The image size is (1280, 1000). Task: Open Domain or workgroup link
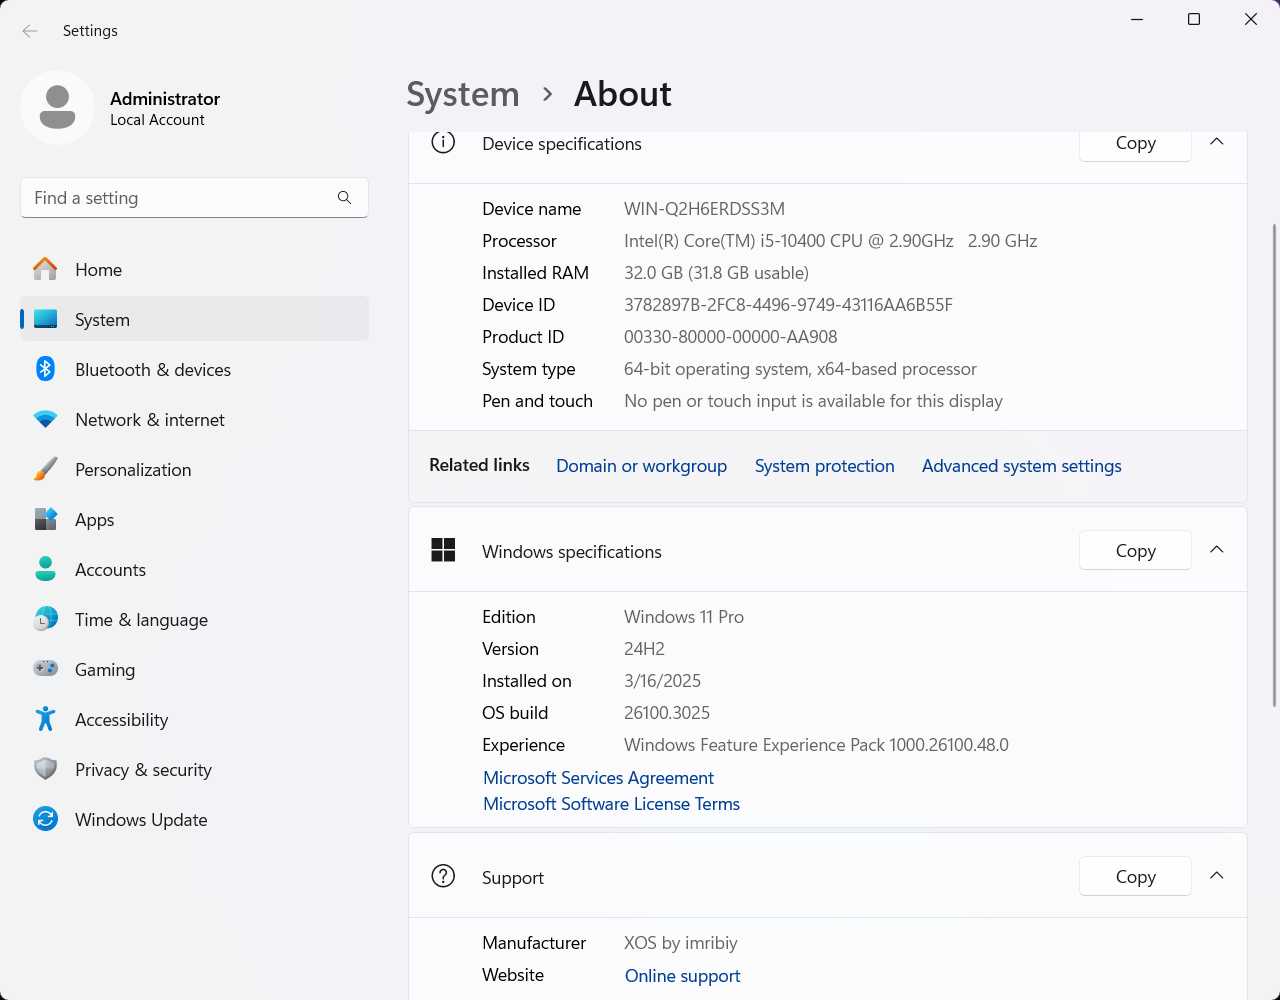point(641,466)
